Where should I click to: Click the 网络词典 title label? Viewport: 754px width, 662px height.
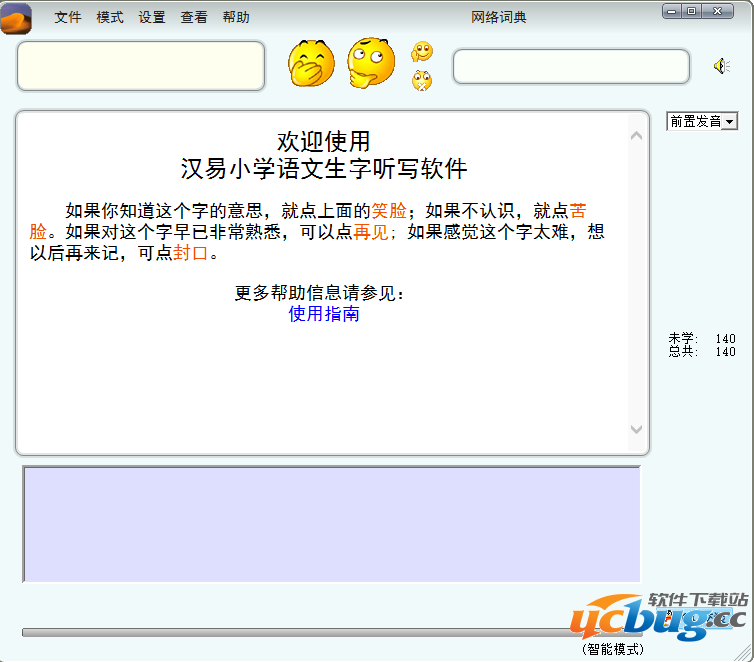point(499,17)
